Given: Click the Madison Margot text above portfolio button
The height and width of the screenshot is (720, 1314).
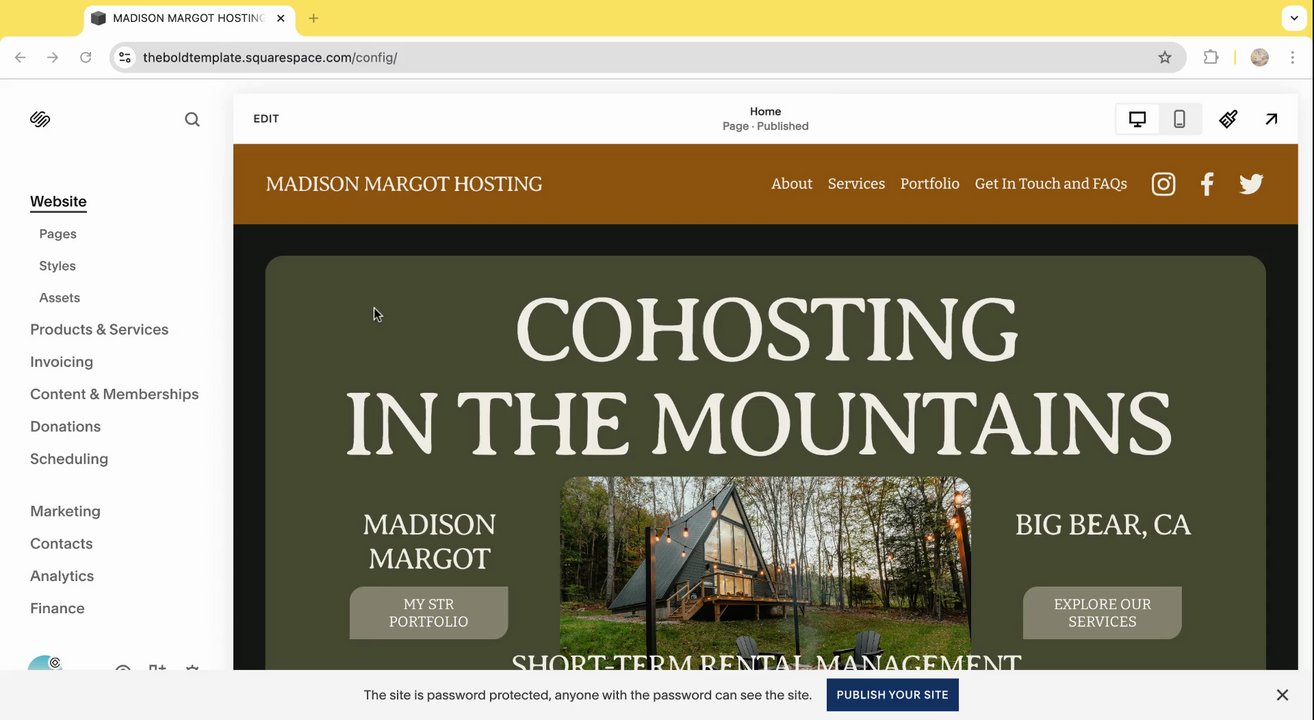Looking at the screenshot, I should [x=429, y=541].
